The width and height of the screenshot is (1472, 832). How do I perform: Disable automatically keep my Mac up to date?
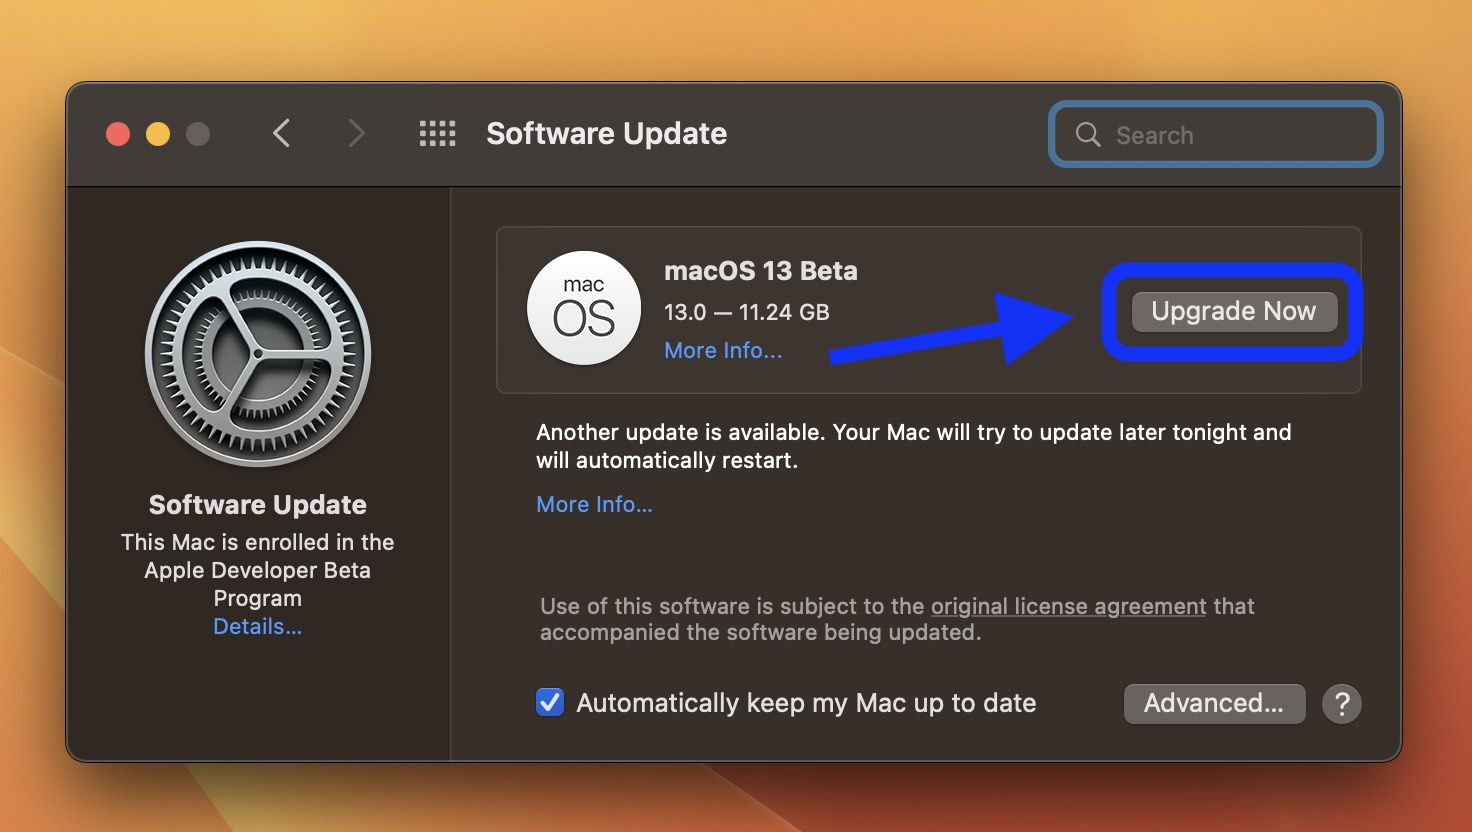pyautogui.click(x=549, y=702)
